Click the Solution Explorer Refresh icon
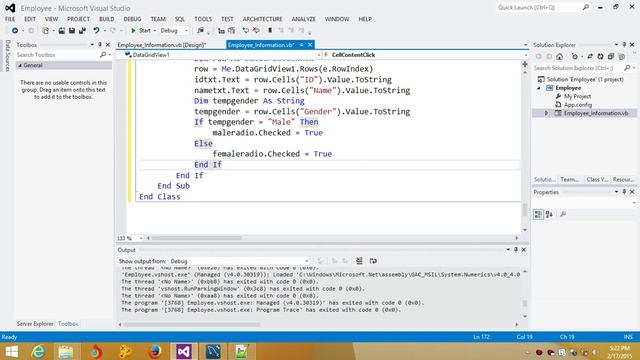 click(600, 57)
